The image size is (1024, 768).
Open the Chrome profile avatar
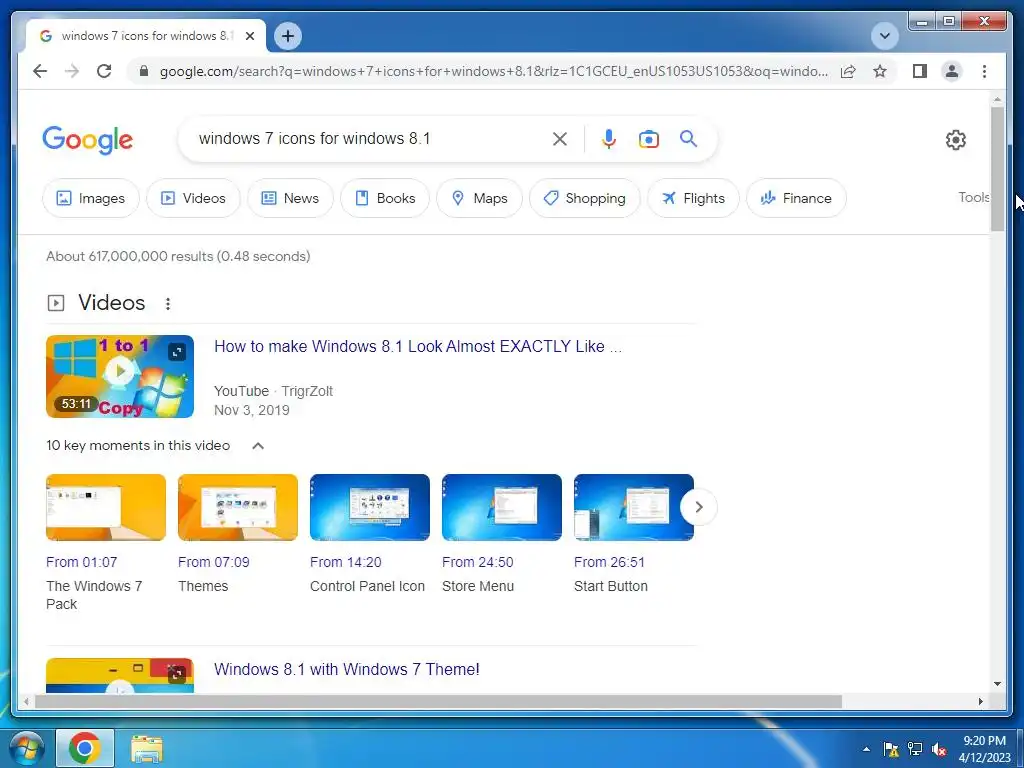tap(952, 71)
